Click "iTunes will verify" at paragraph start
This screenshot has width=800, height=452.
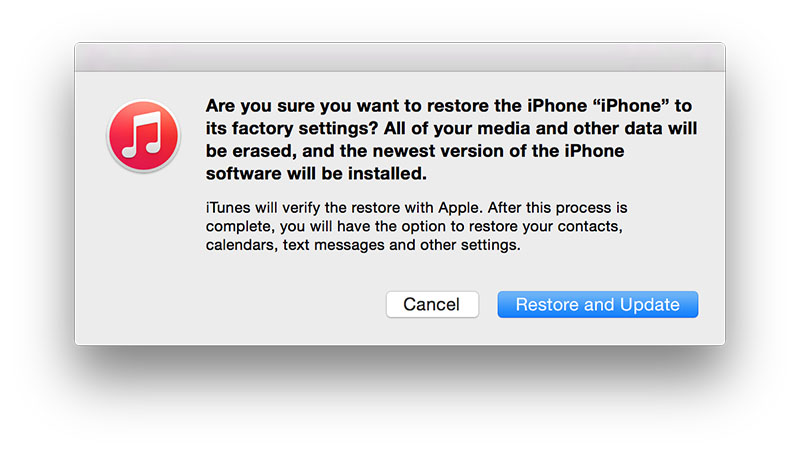coord(259,207)
